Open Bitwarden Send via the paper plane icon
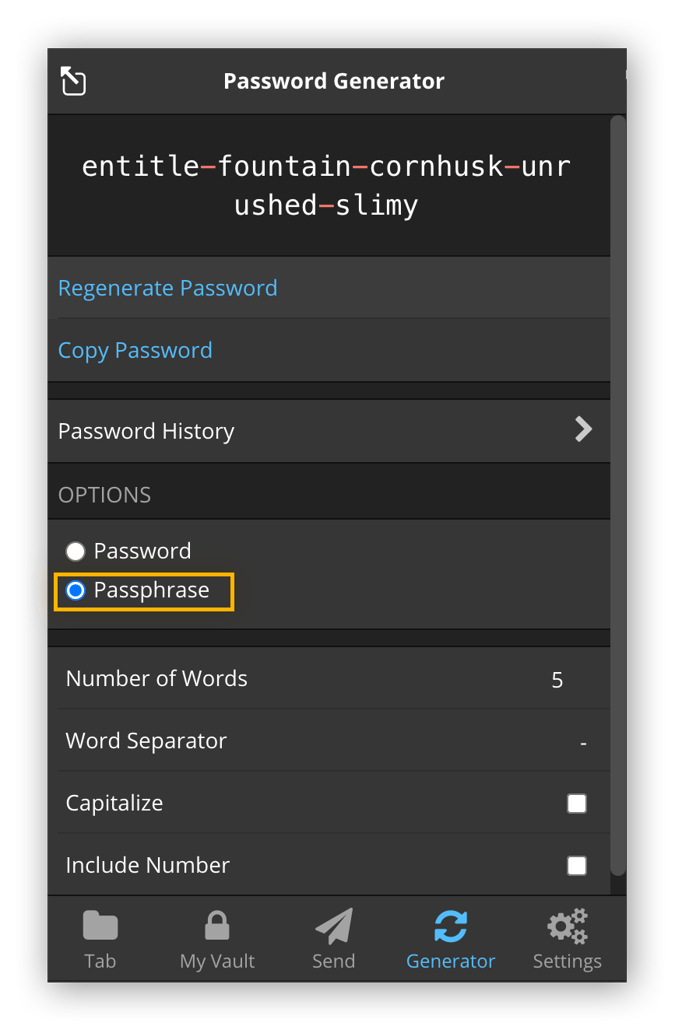Viewport: 675px width, 1033px height. coord(333,926)
